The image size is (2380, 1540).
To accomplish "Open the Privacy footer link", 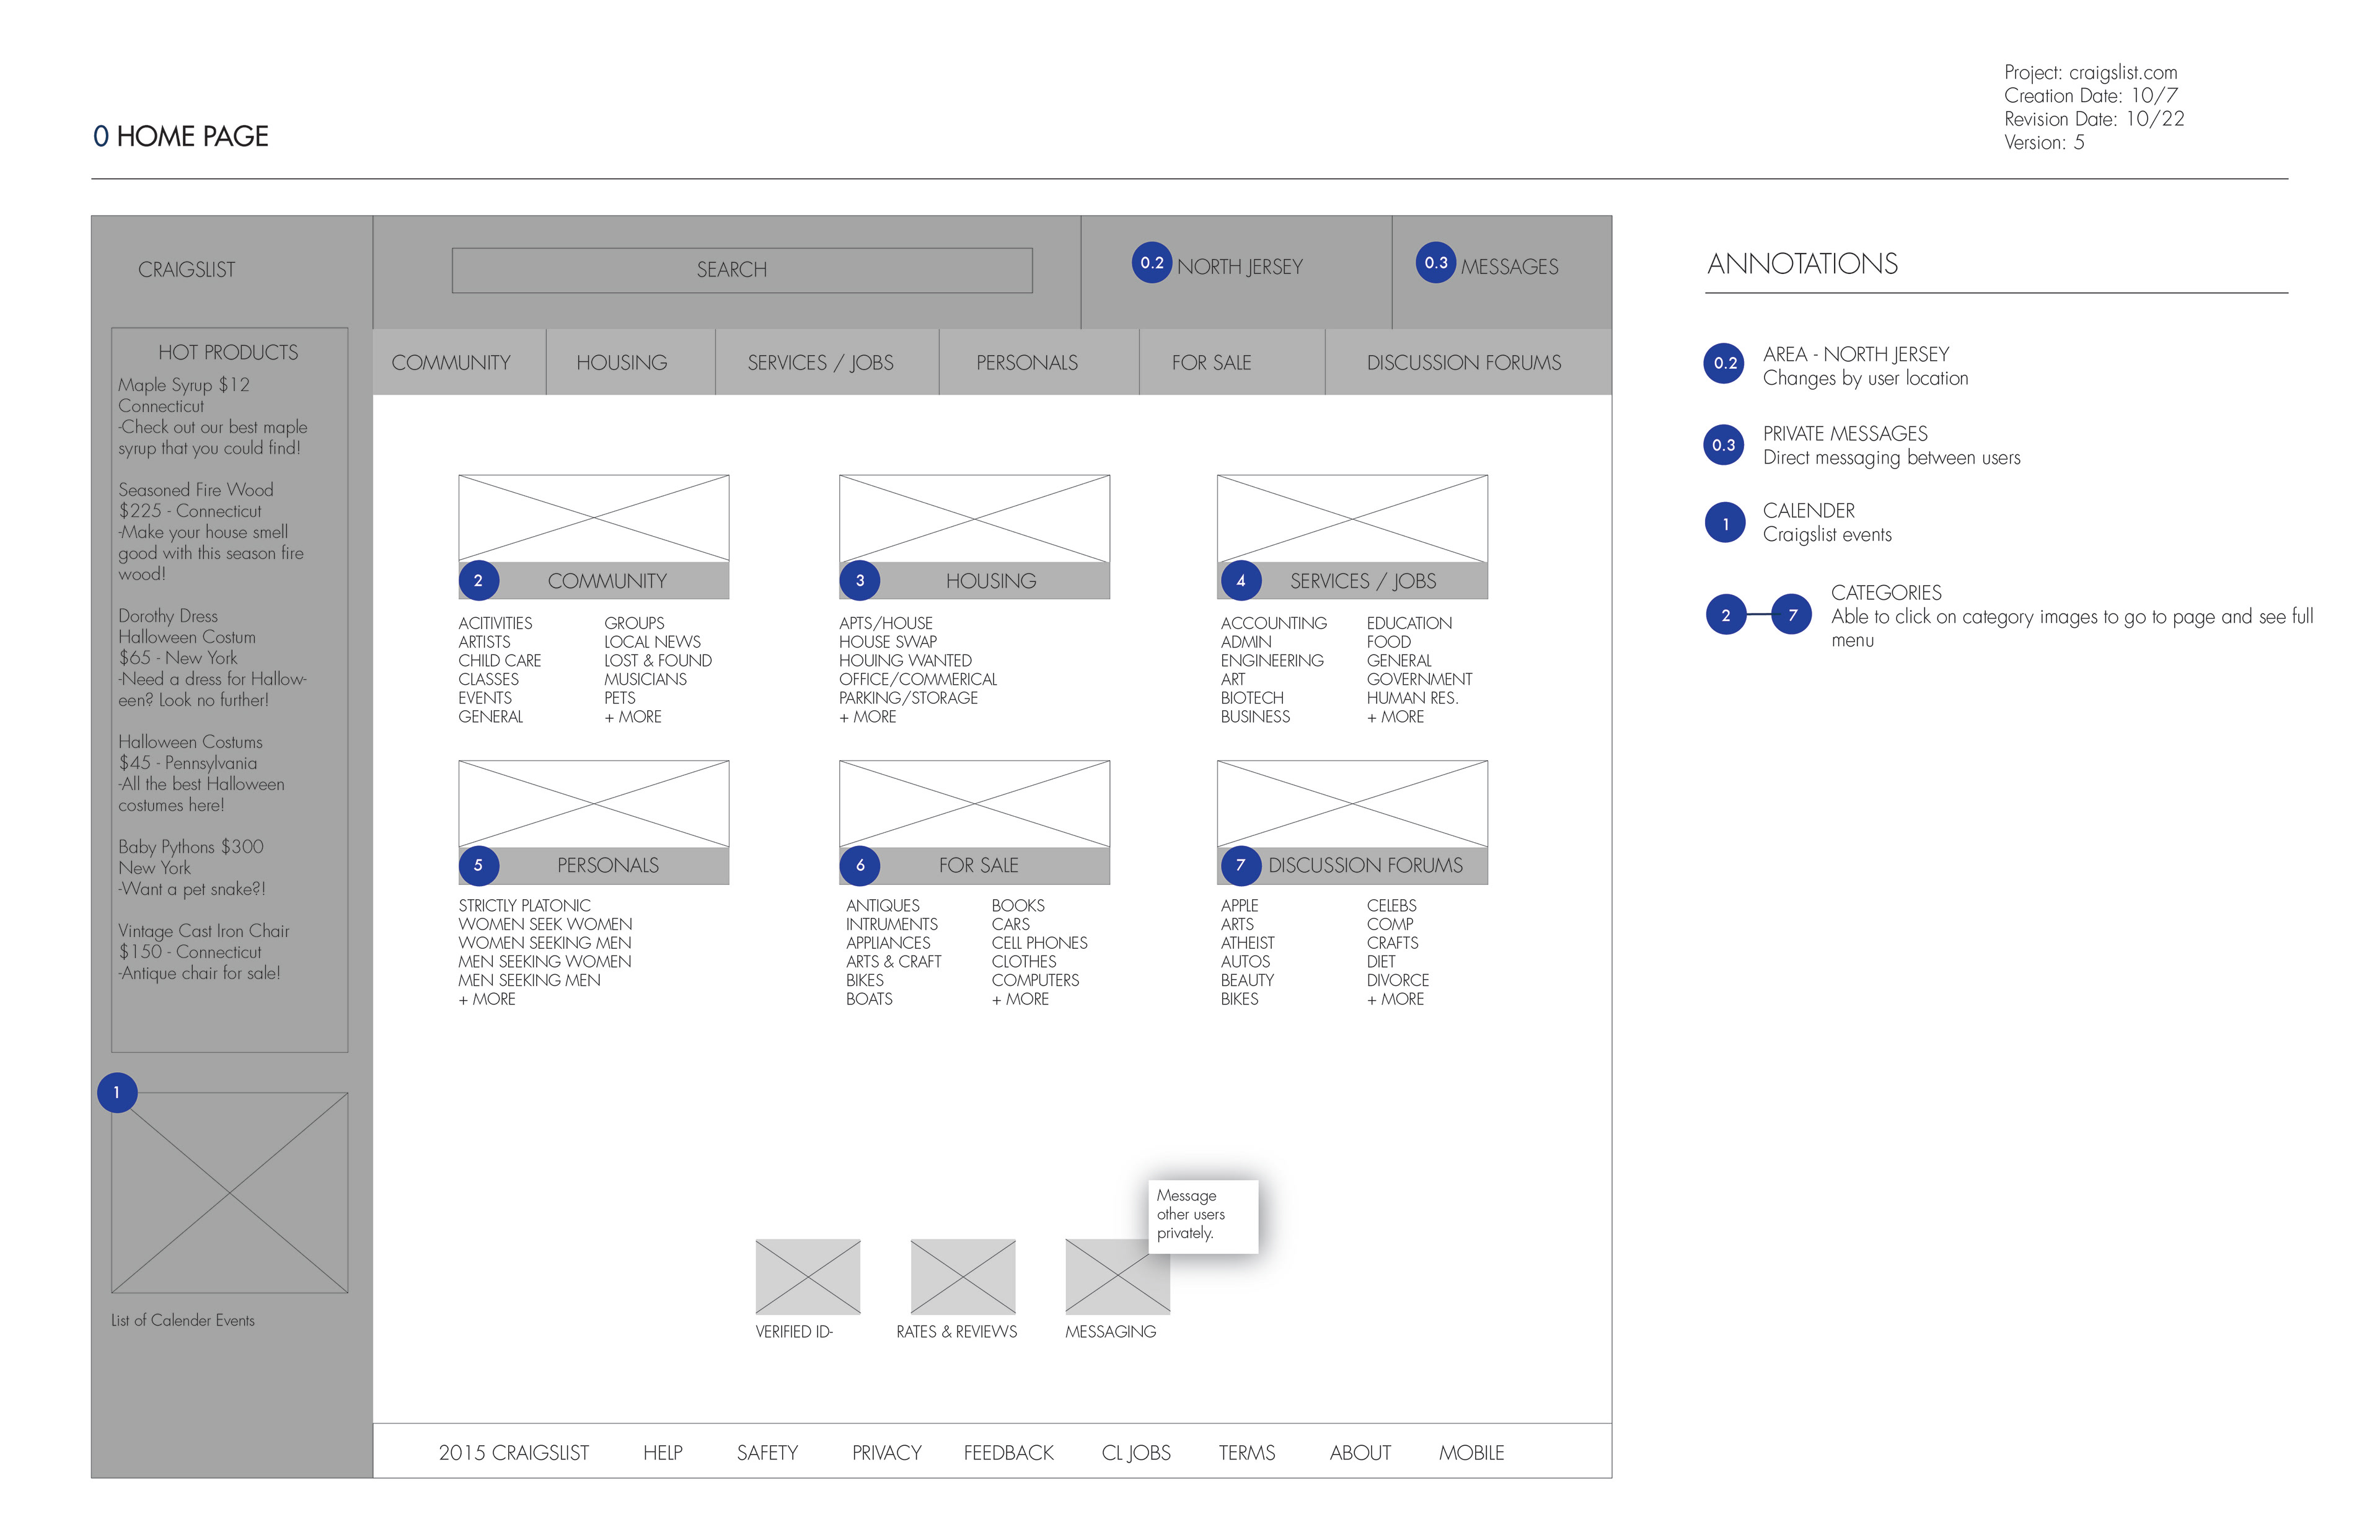I will pos(886,1452).
